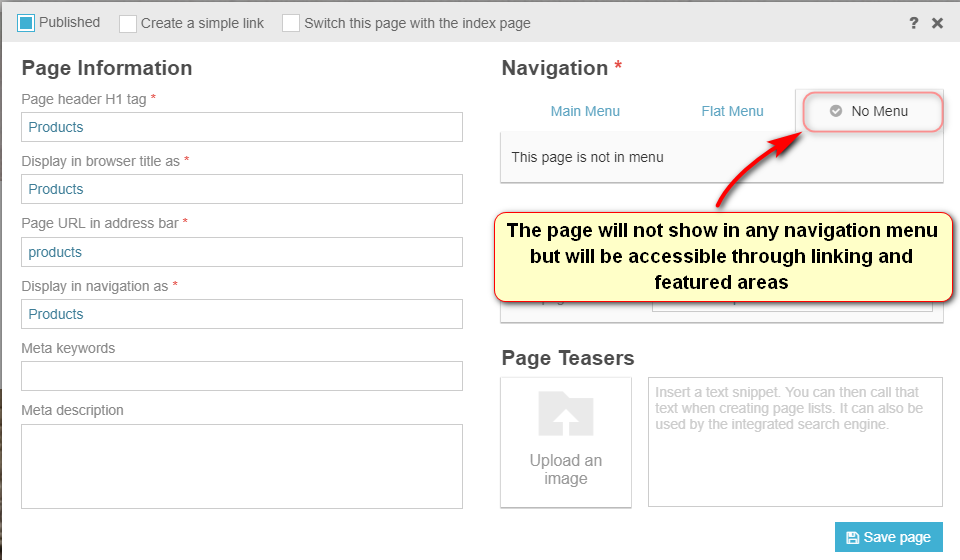
Task: Switch to the Main Menu tab
Action: (585, 111)
